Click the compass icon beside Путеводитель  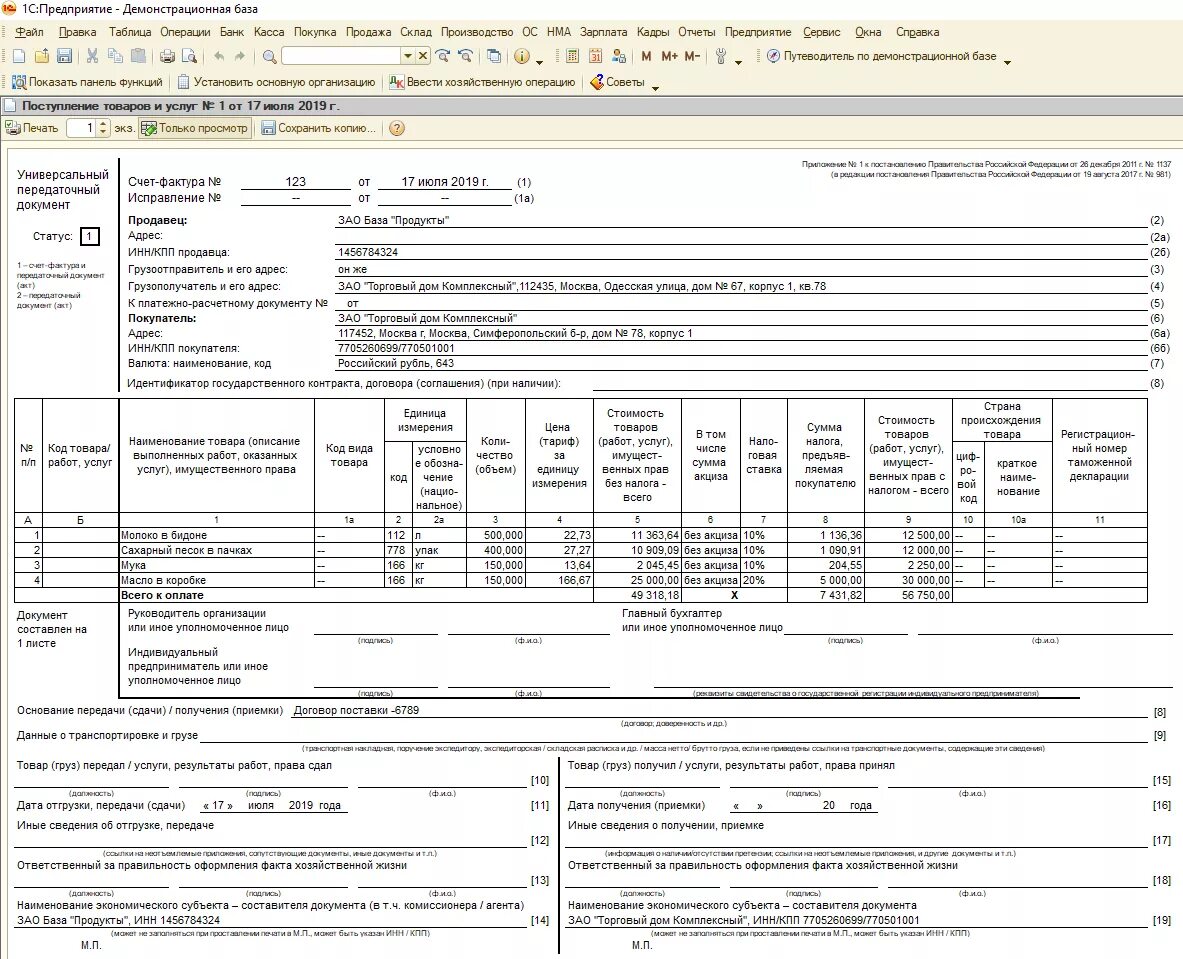(x=773, y=56)
